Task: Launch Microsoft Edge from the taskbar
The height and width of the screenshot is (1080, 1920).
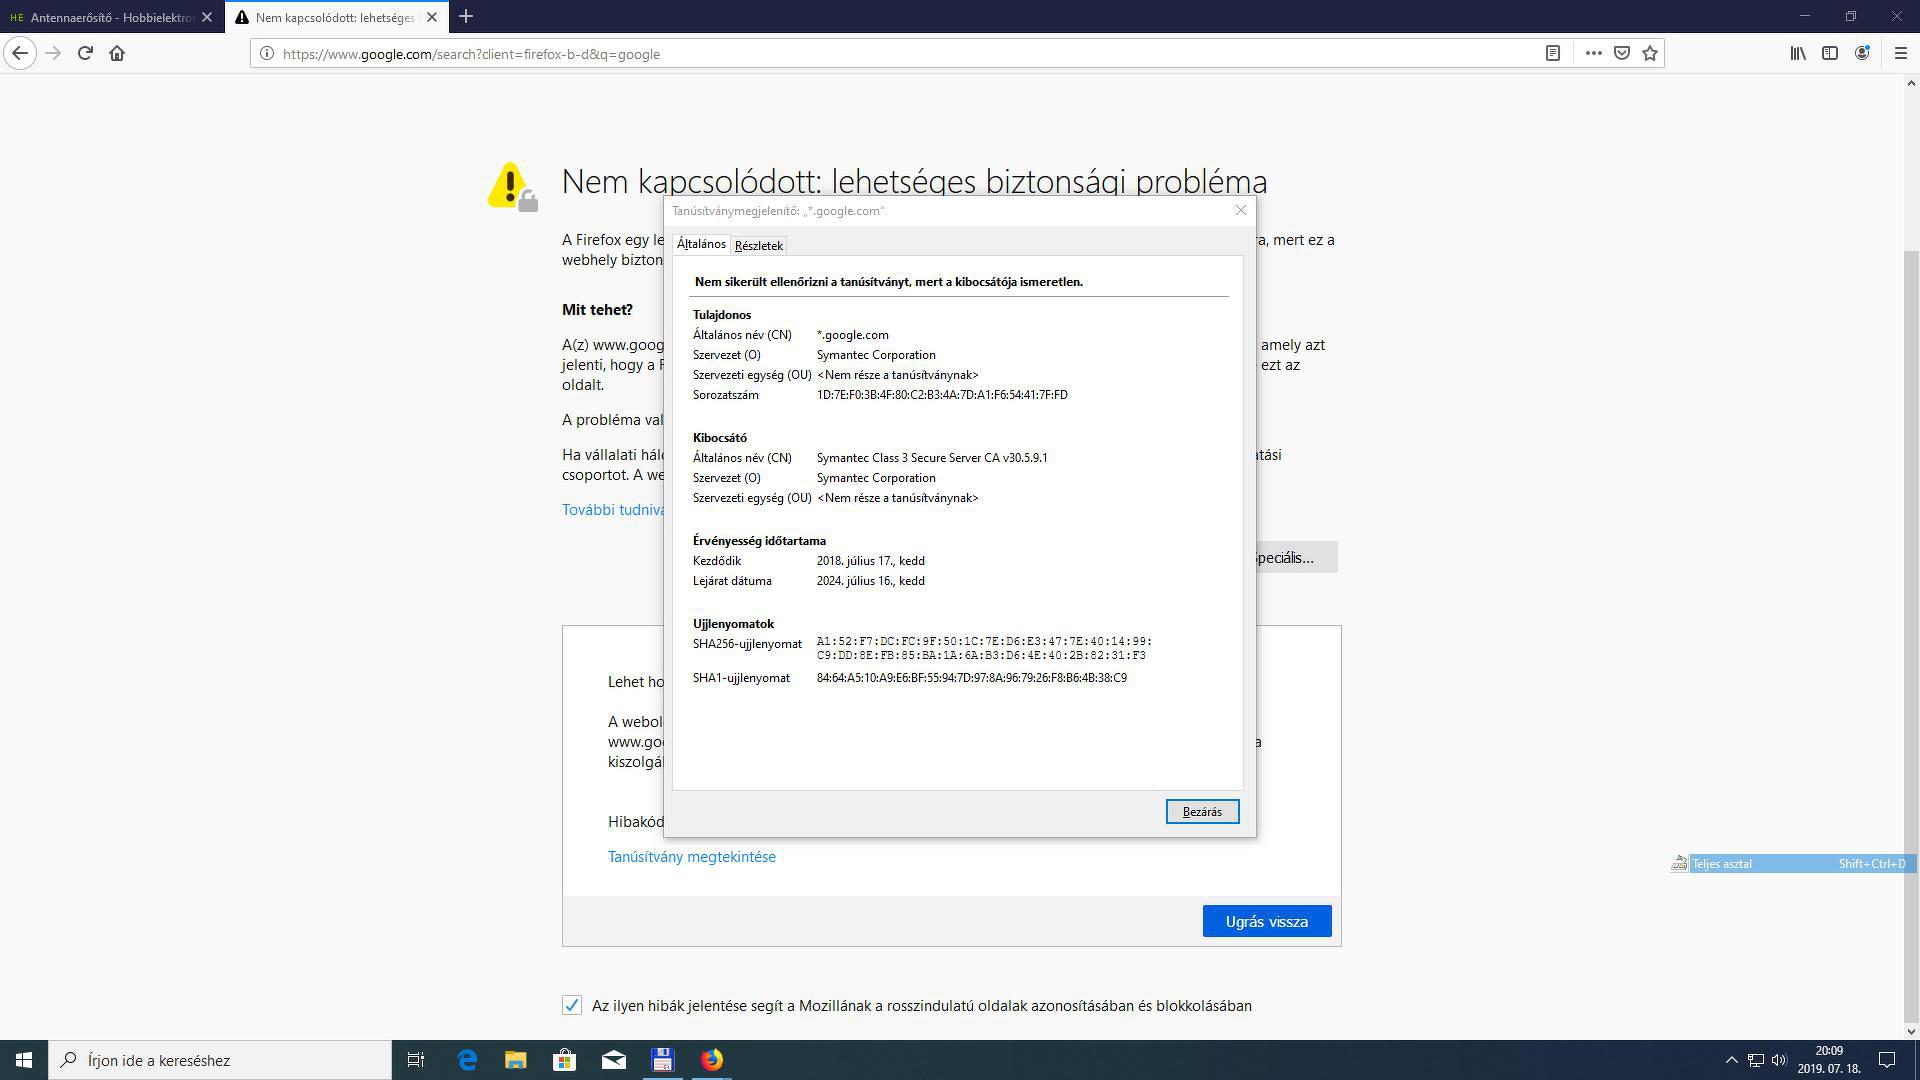Action: coord(467,1060)
